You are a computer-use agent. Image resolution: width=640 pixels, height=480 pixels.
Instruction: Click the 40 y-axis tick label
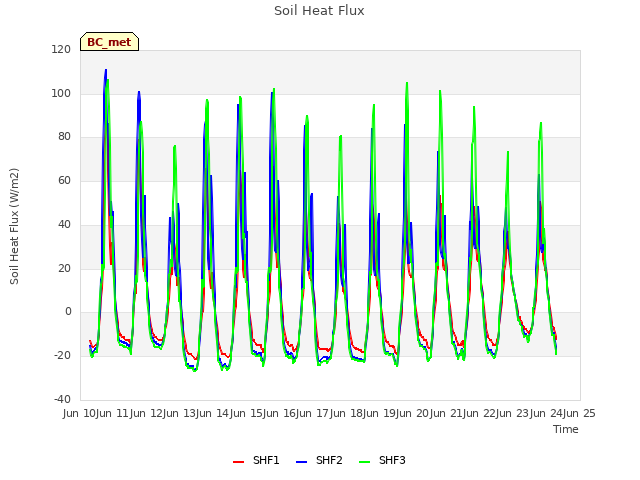click(x=64, y=224)
